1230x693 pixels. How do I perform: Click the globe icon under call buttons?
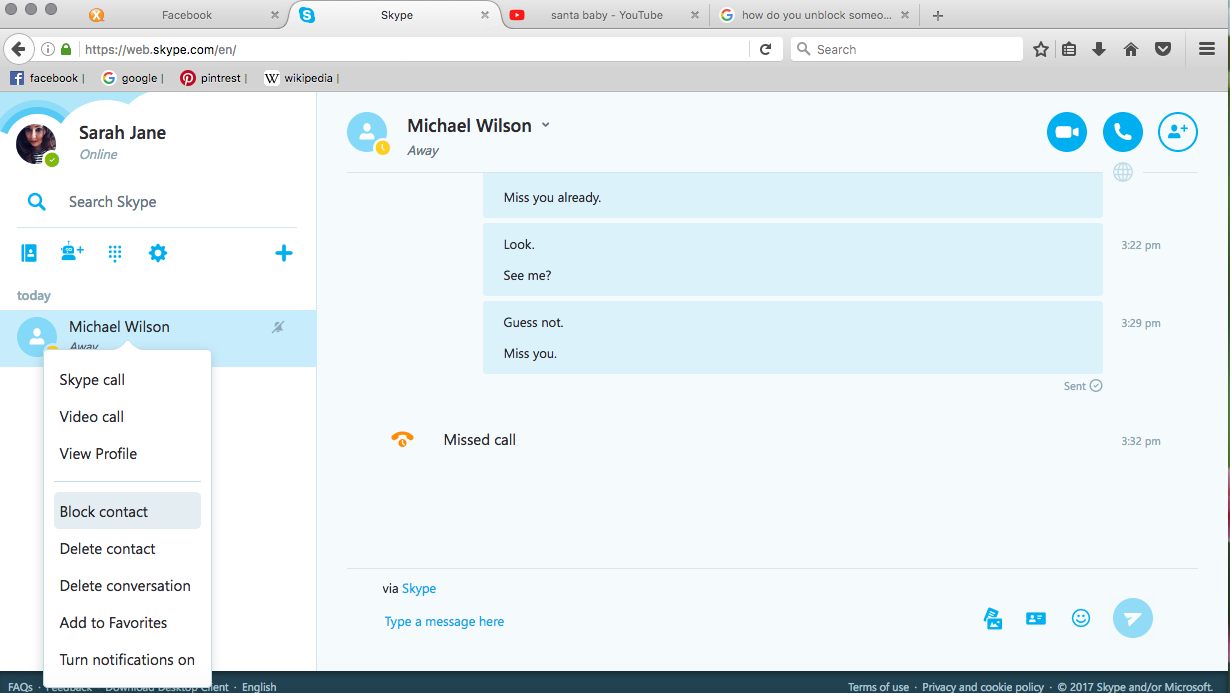pos(1123,172)
